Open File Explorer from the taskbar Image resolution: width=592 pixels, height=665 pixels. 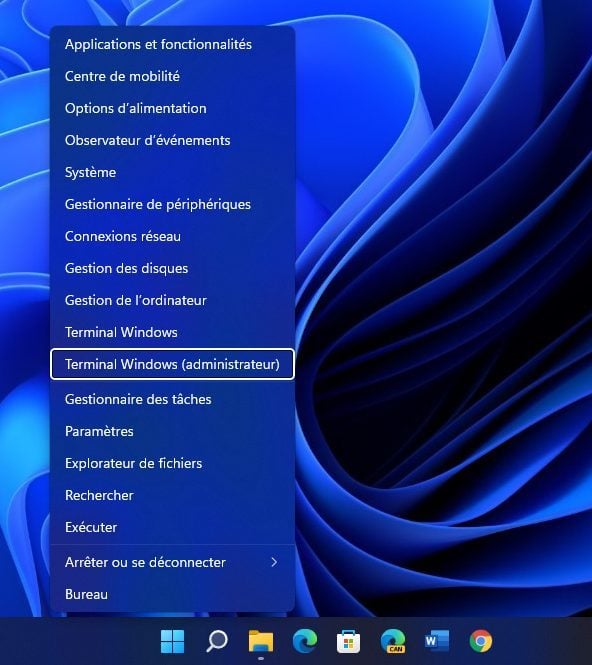tap(261, 641)
